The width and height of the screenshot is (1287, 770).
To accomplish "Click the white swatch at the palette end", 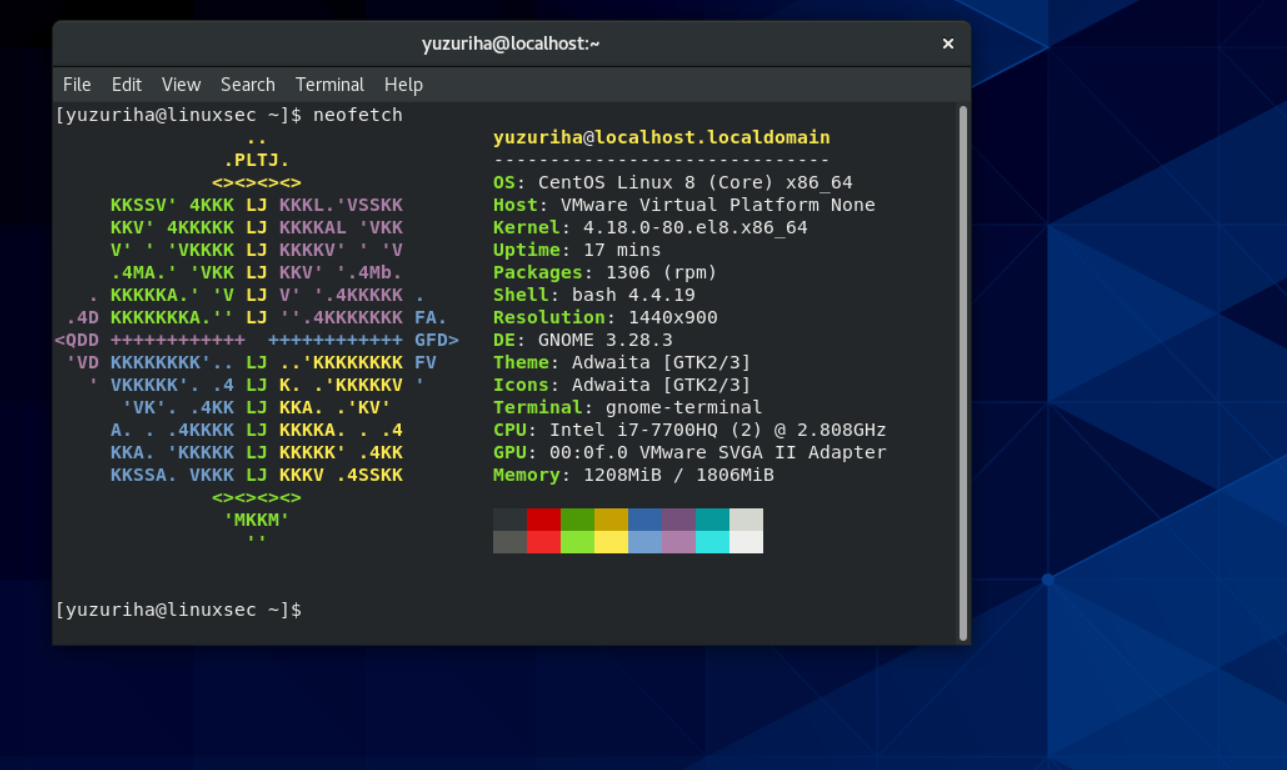I will coord(747,543).
